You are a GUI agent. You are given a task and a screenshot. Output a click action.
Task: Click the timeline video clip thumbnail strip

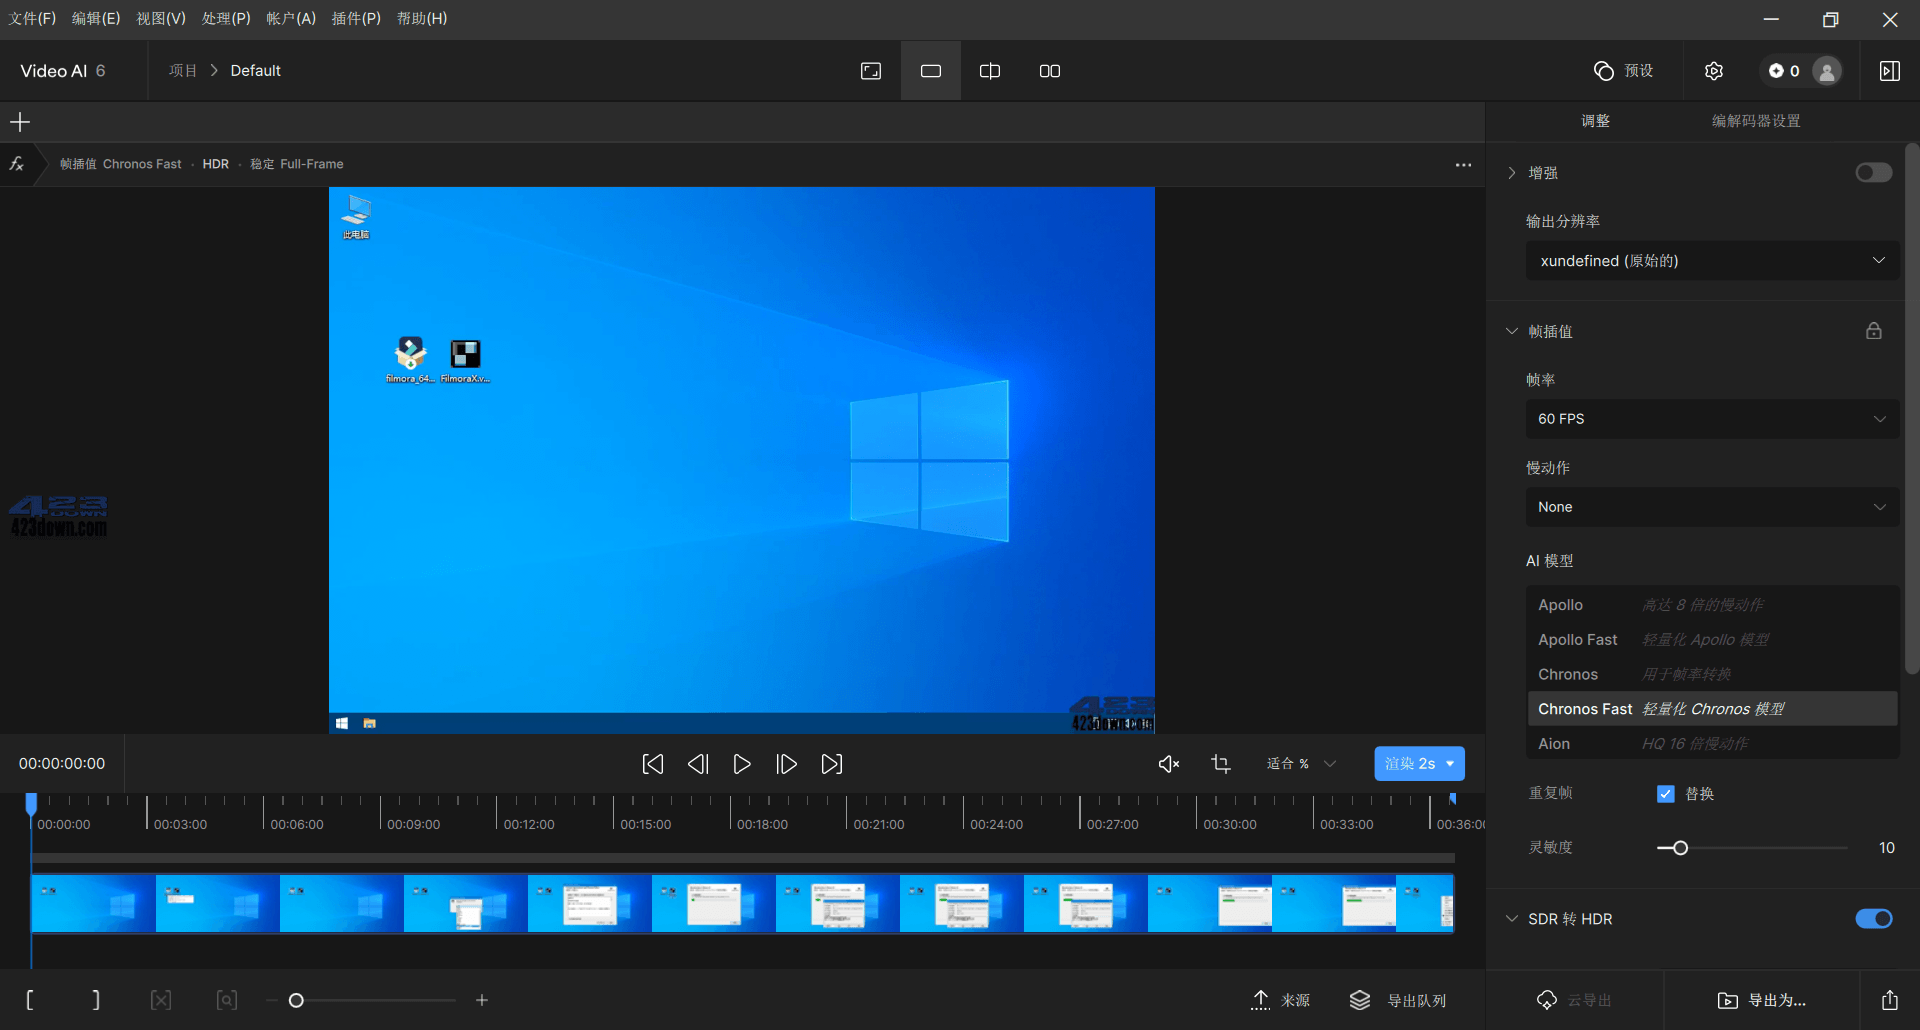pos(743,904)
